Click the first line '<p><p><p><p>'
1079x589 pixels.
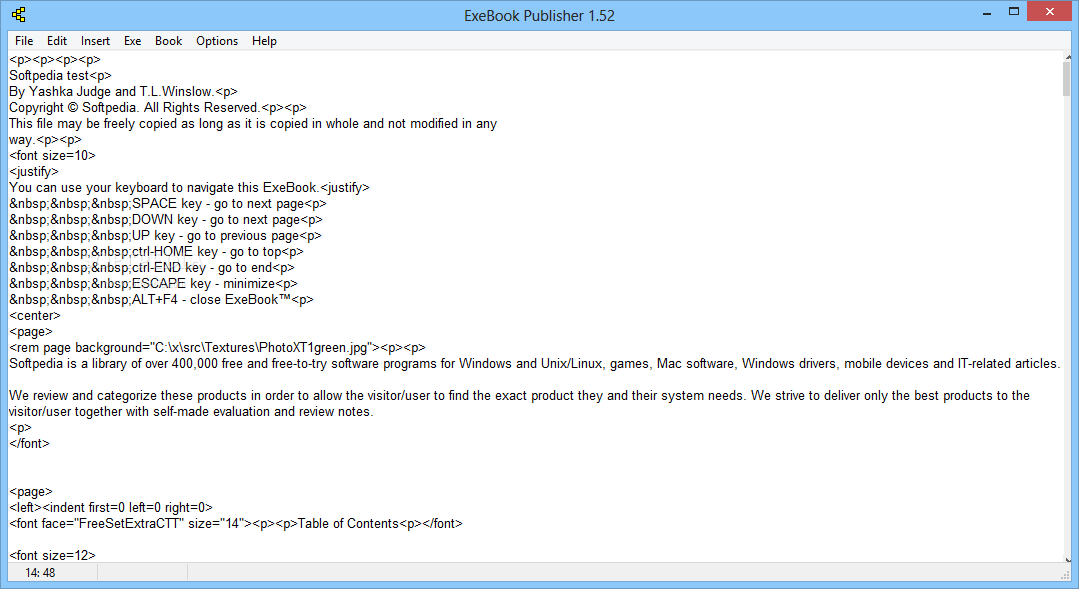pos(55,60)
